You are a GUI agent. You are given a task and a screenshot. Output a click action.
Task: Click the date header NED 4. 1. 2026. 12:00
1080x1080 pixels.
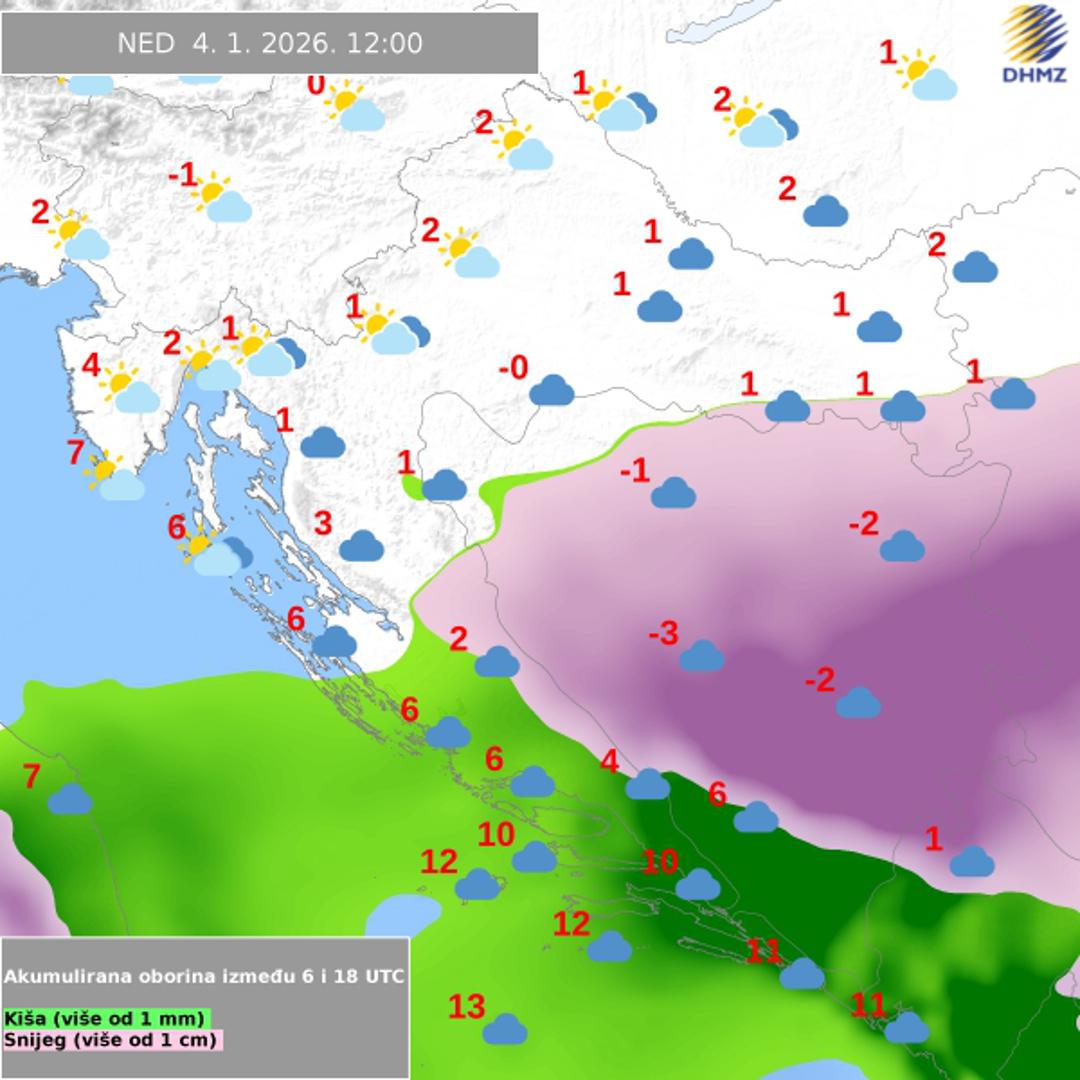(270, 44)
